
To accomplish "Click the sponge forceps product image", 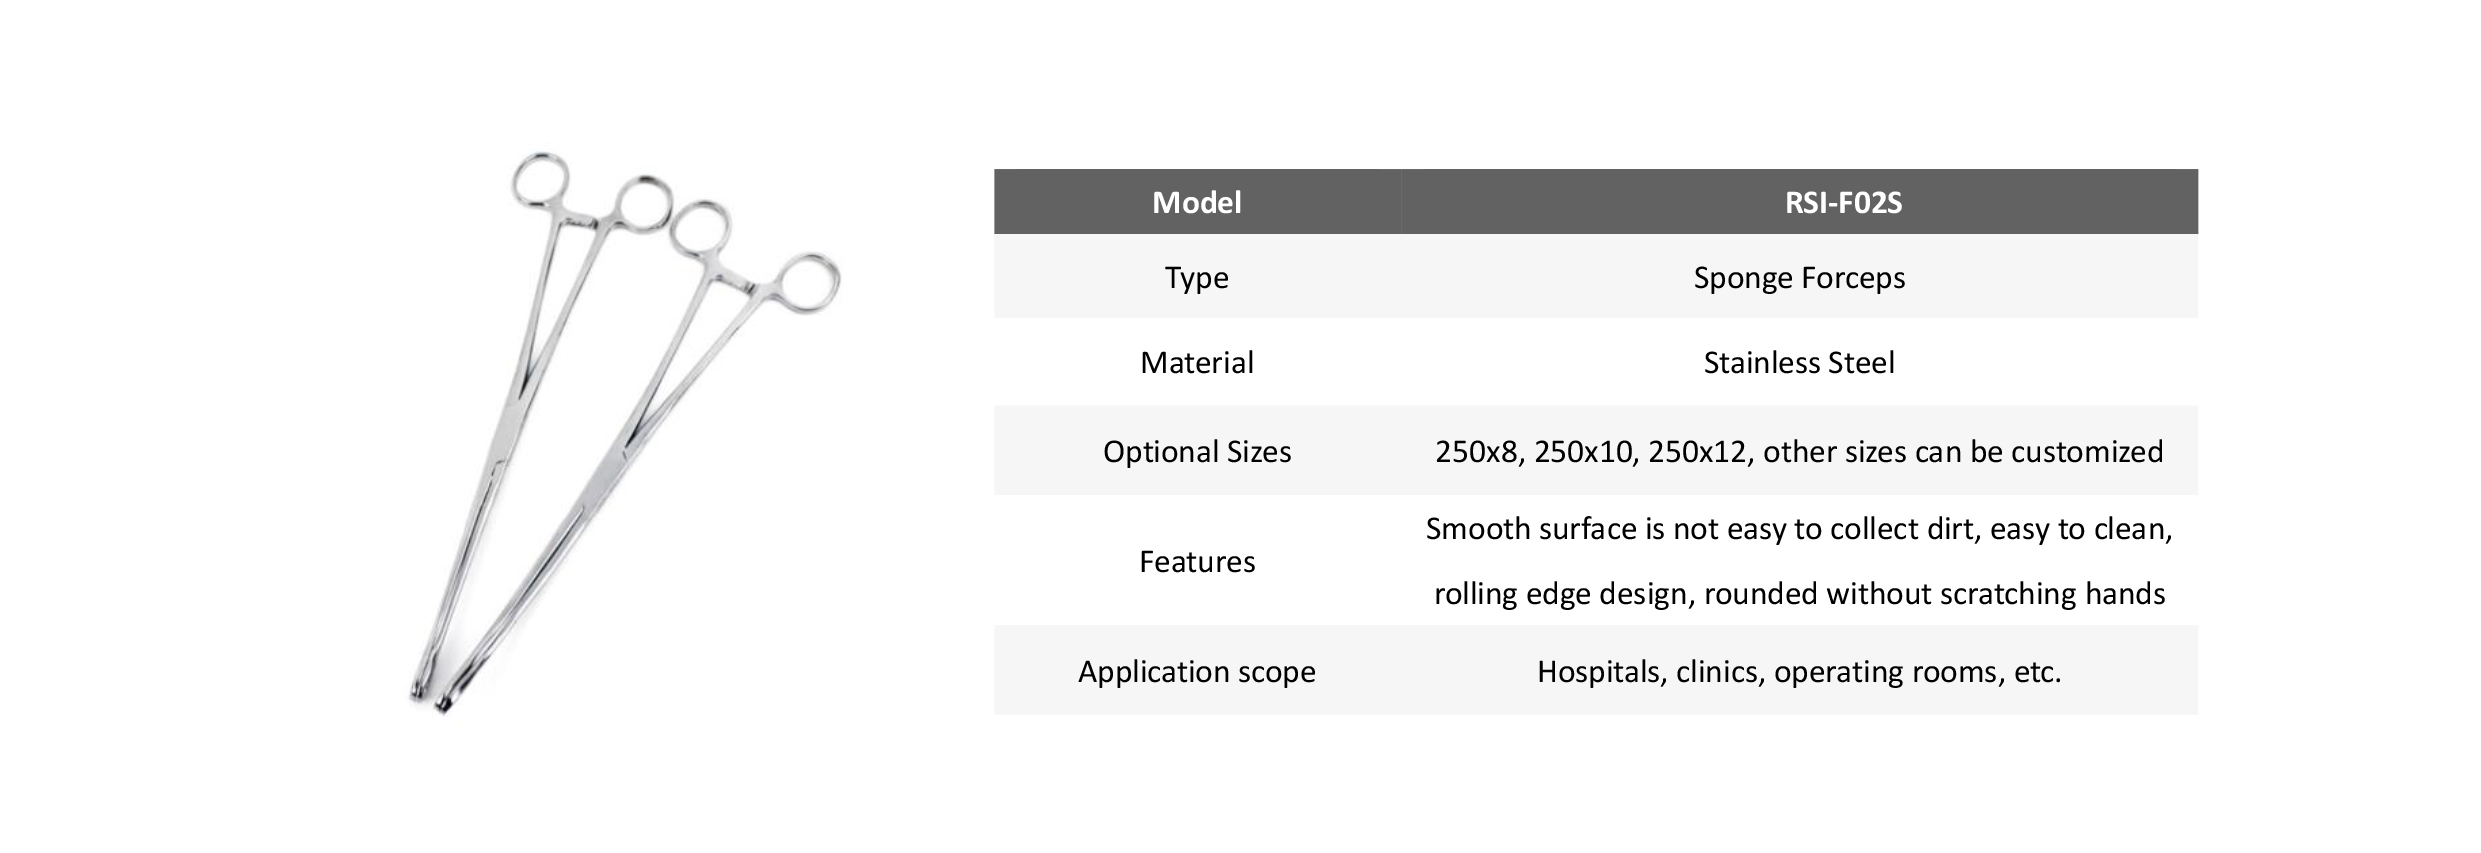I will pyautogui.click(x=626, y=436).
